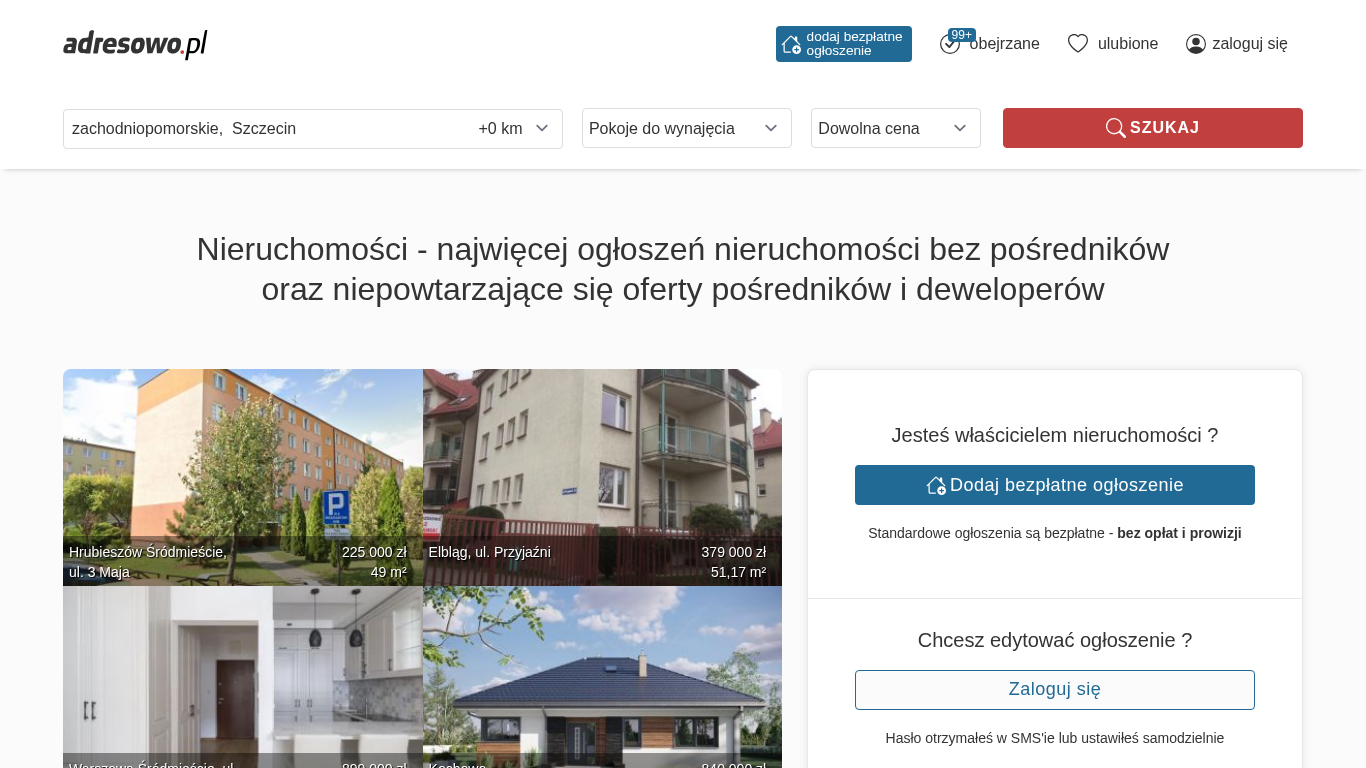The height and width of the screenshot is (768, 1366).
Task: Click the zaloguj się header link
Action: click(1249, 44)
